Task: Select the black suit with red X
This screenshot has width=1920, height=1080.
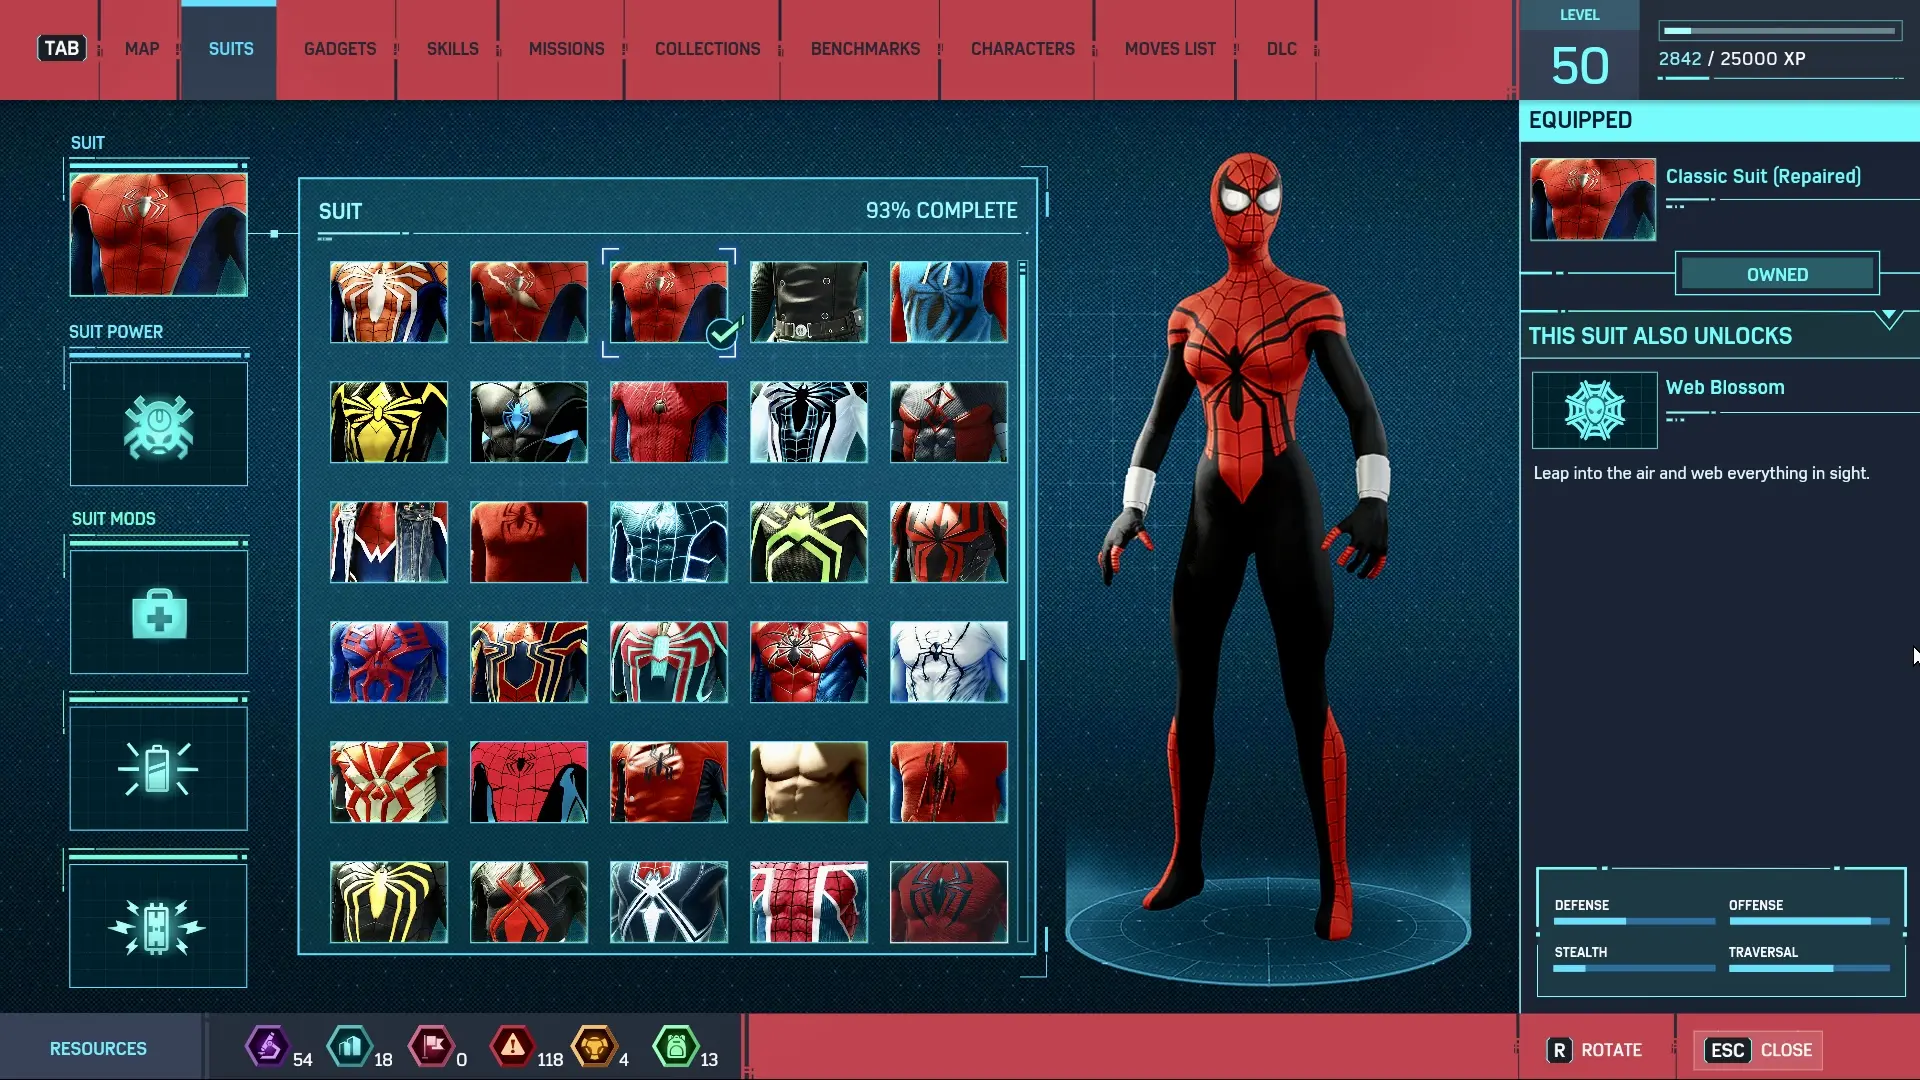Action: pos(529,902)
